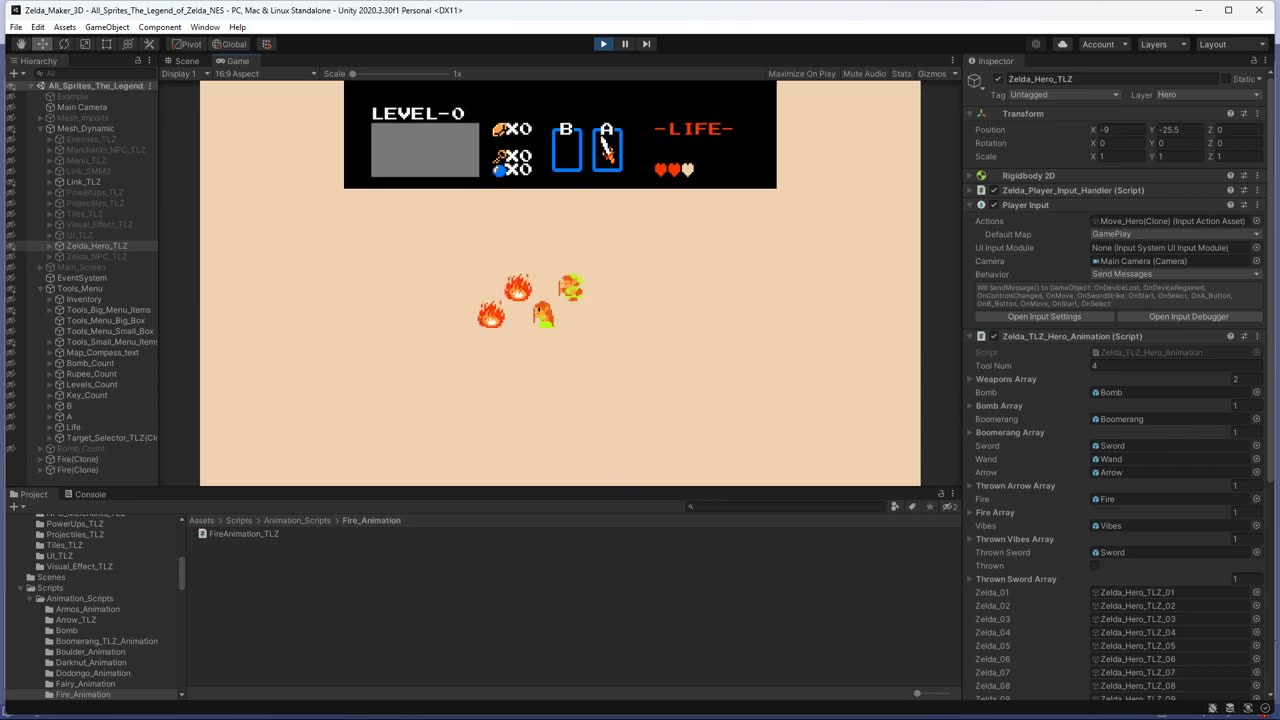Toggle the grid snapping icon in toolbar
Screen dimensions: 1280x720
pyautogui.click(x=266, y=44)
